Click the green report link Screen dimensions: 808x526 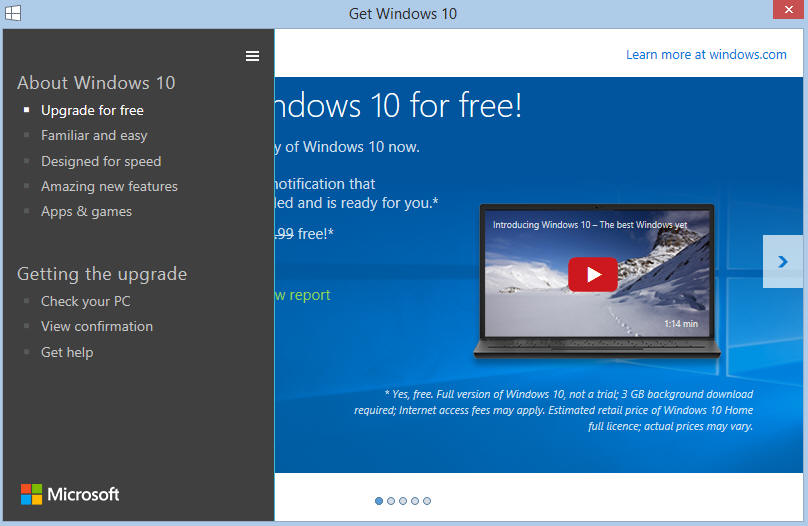click(x=302, y=295)
